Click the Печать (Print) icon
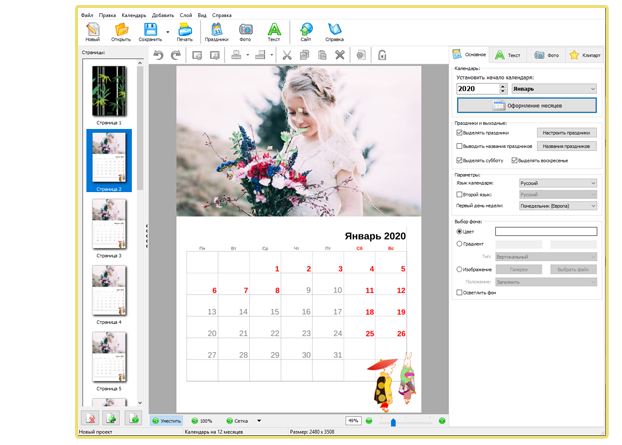Screen dimensions: 622x445 [x=185, y=31]
